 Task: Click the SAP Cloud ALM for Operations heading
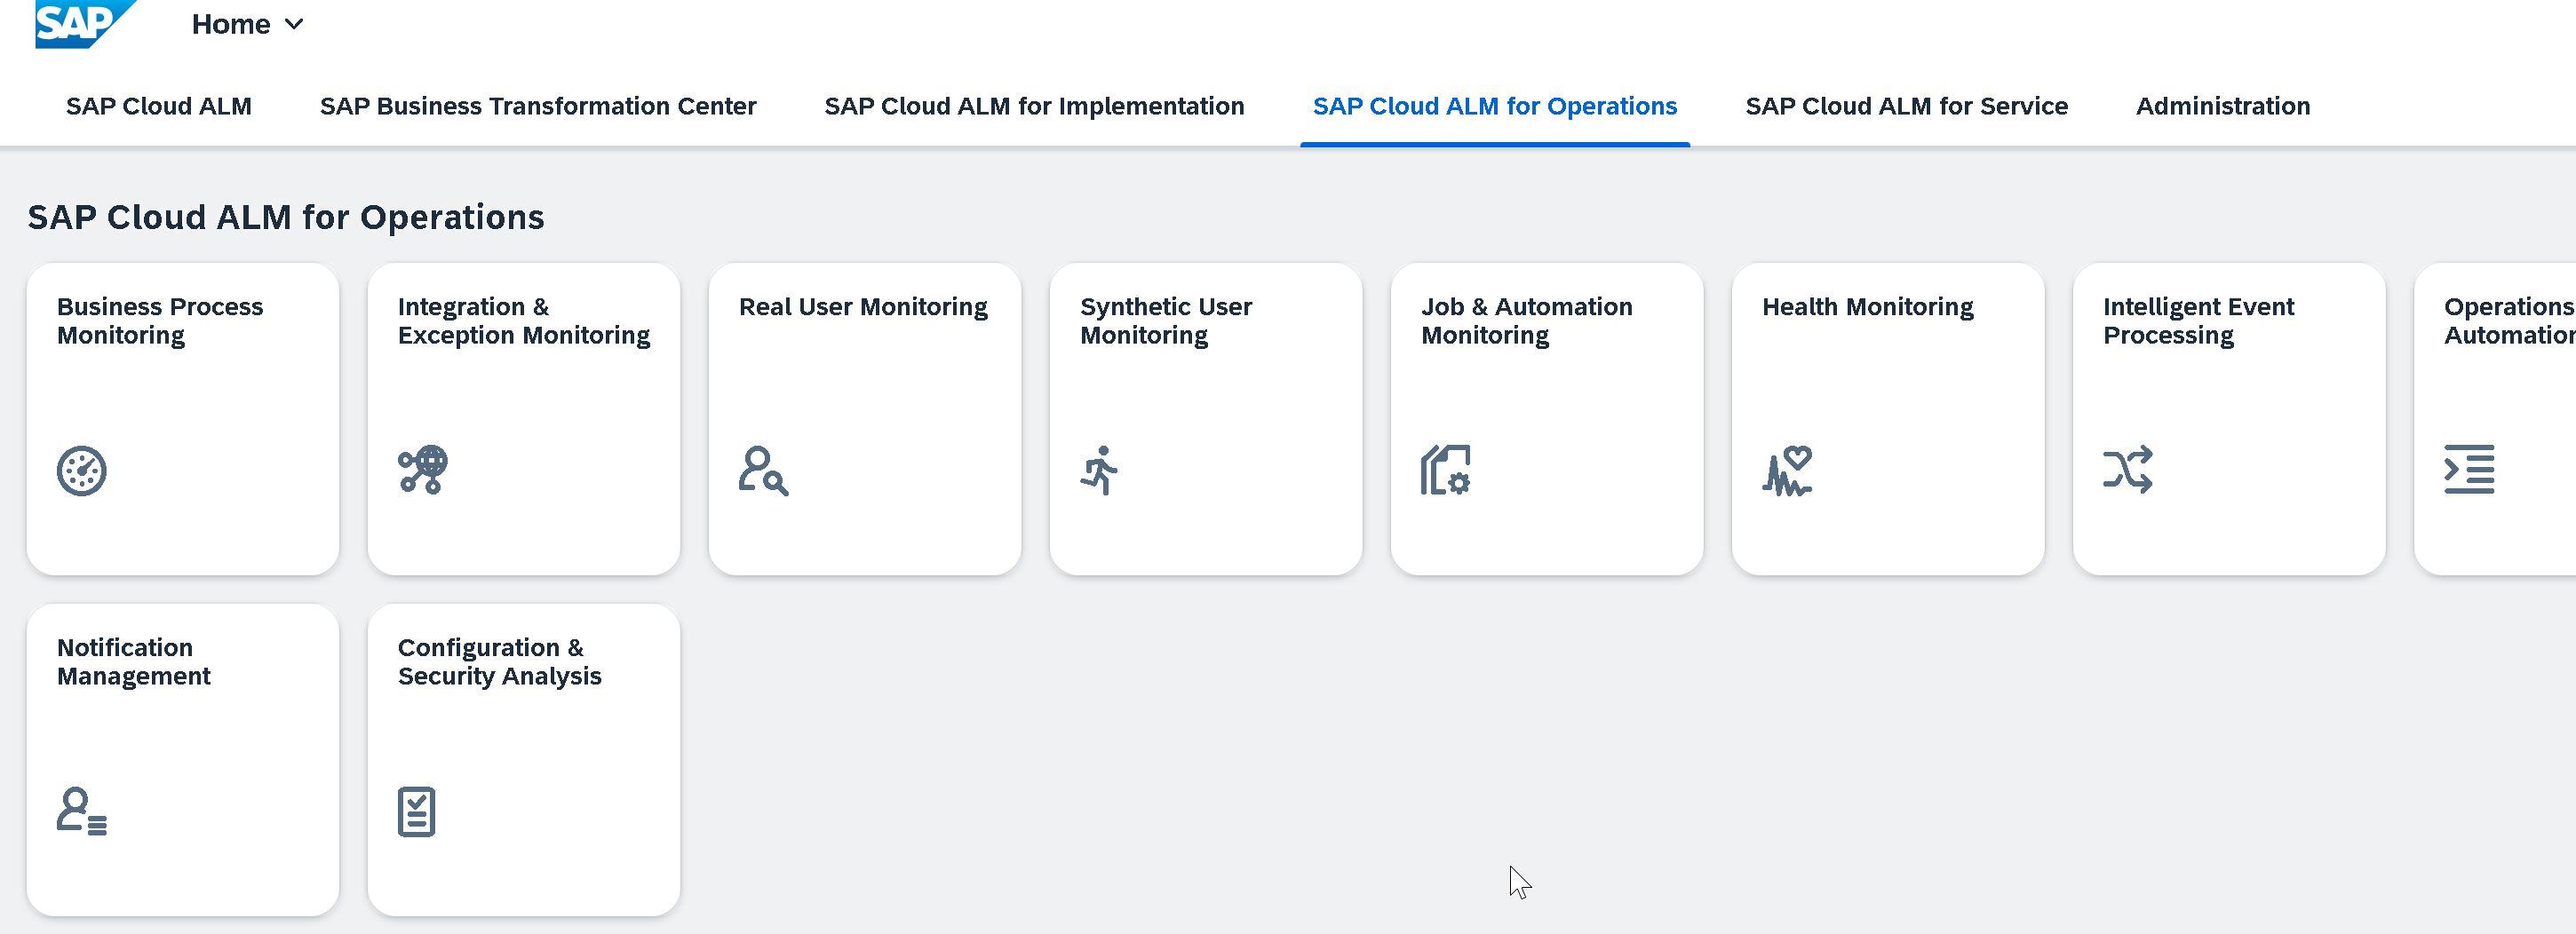click(x=286, y=217)
